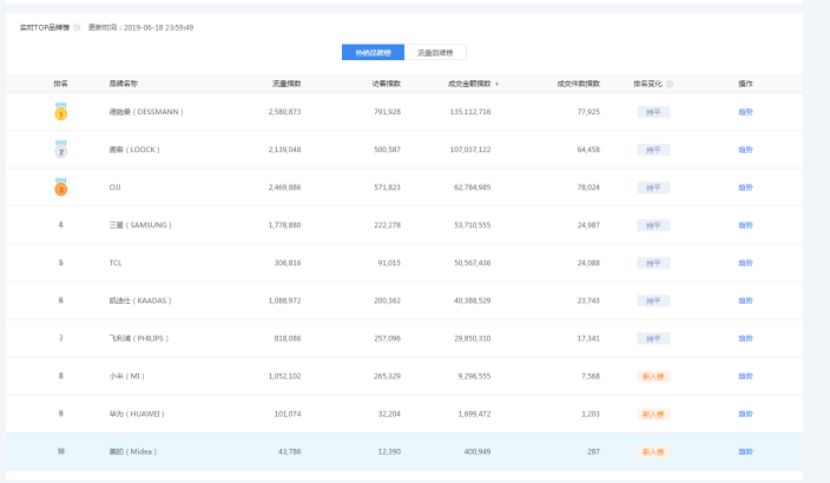Click the new-entry badge in the HUAWEI row
Image resolution: width=830 pixels, height=483 pixels.
[x=653, y=414]
